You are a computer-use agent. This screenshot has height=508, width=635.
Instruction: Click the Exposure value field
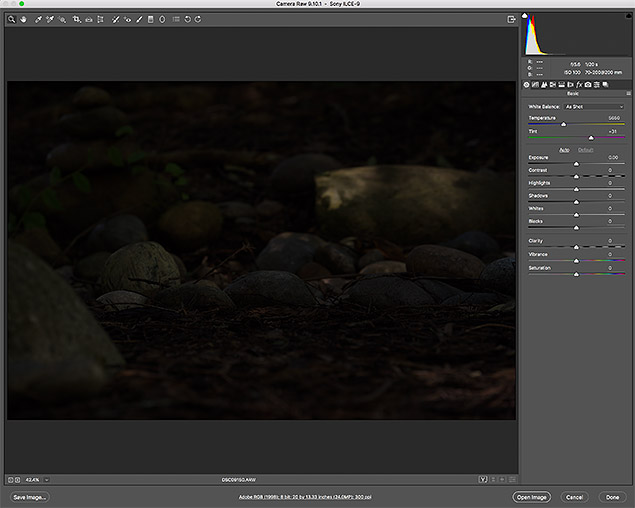point(613,157)
